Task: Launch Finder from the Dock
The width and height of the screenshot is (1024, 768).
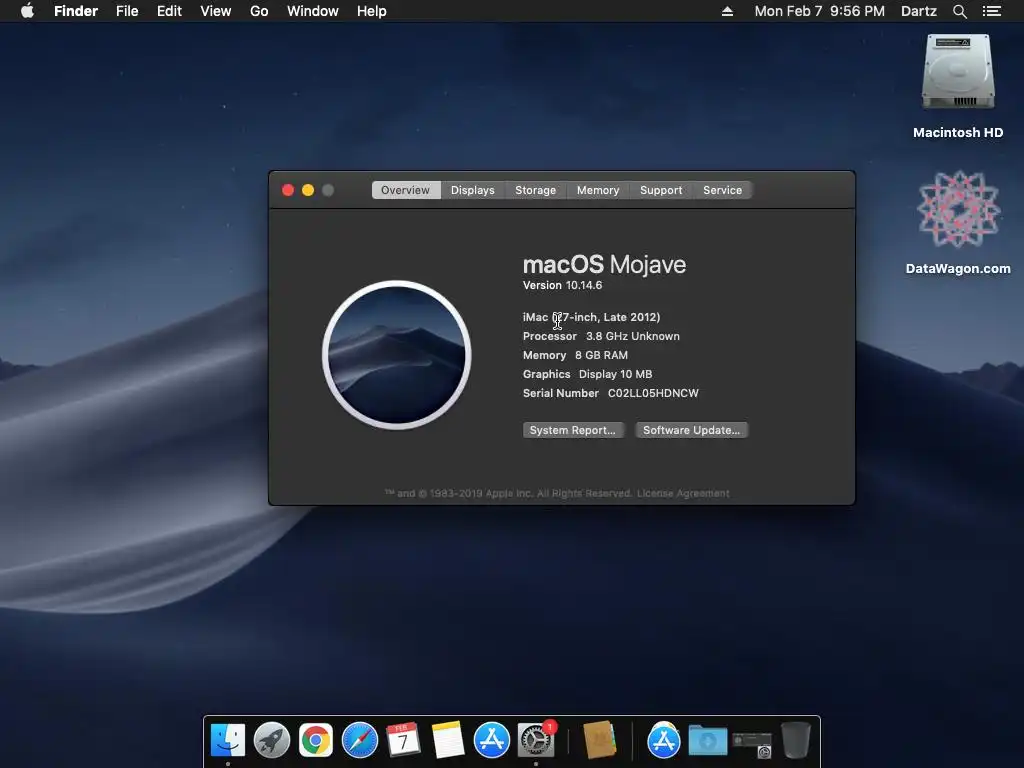Action: [228, 741]
